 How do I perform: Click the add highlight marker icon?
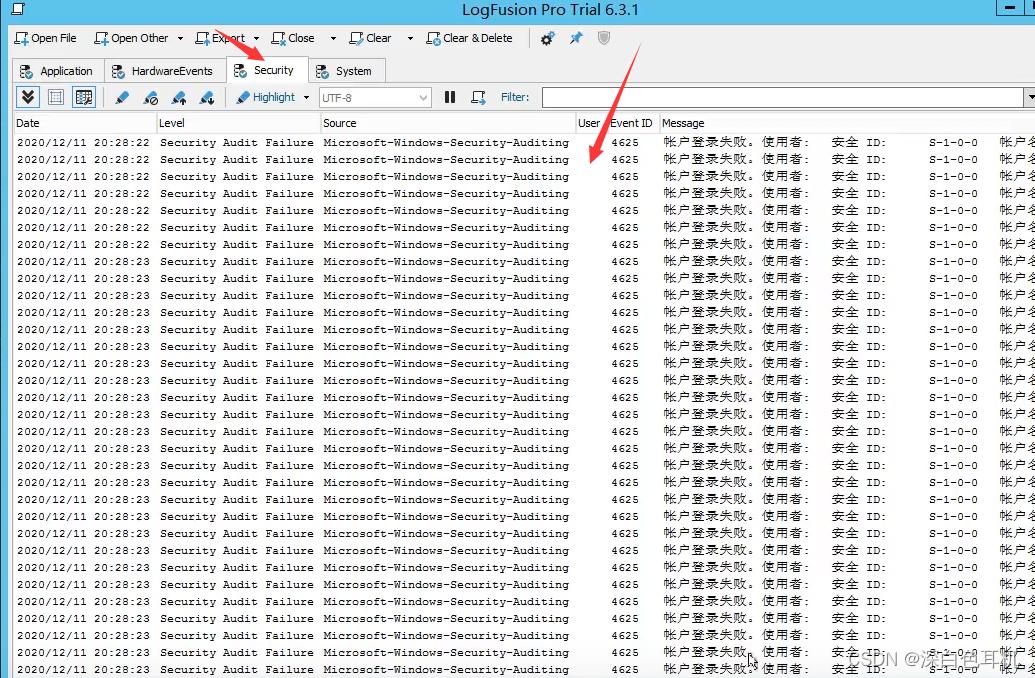click(x=122, y=97)
